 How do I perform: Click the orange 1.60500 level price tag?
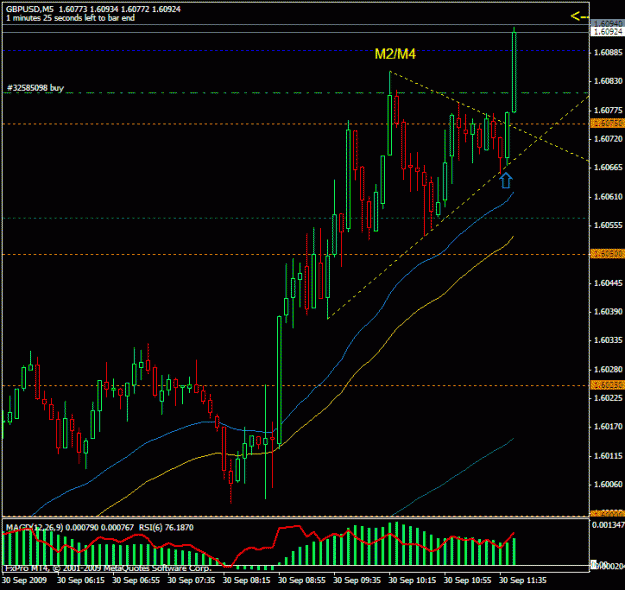coord(607,254)
